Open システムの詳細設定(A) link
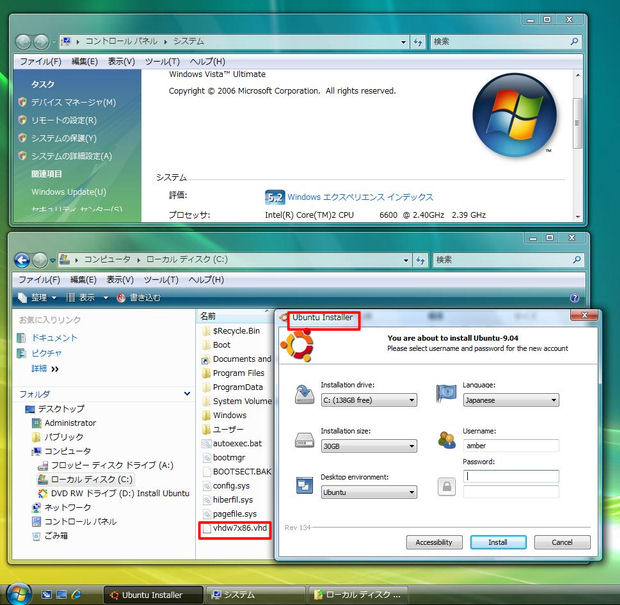This screenshot has height=605, width=620. (72, 156)
